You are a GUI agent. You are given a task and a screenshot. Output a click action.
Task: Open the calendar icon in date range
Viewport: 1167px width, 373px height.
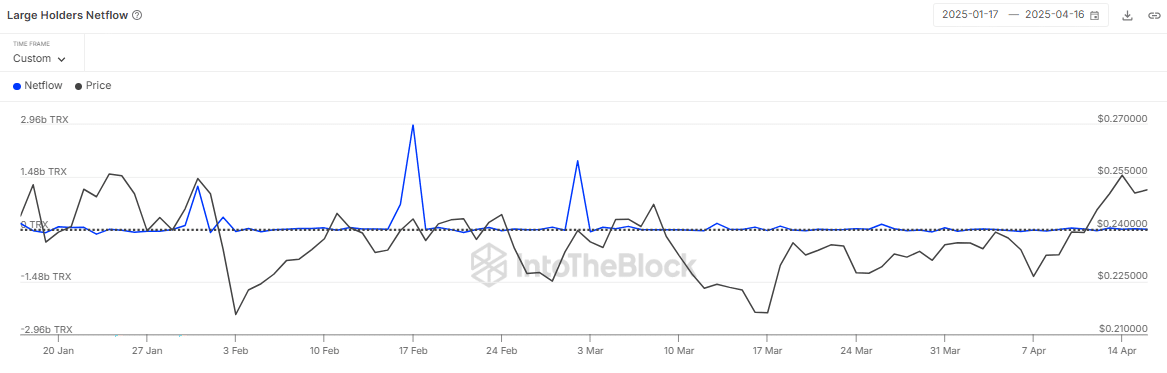point(1094,16)
